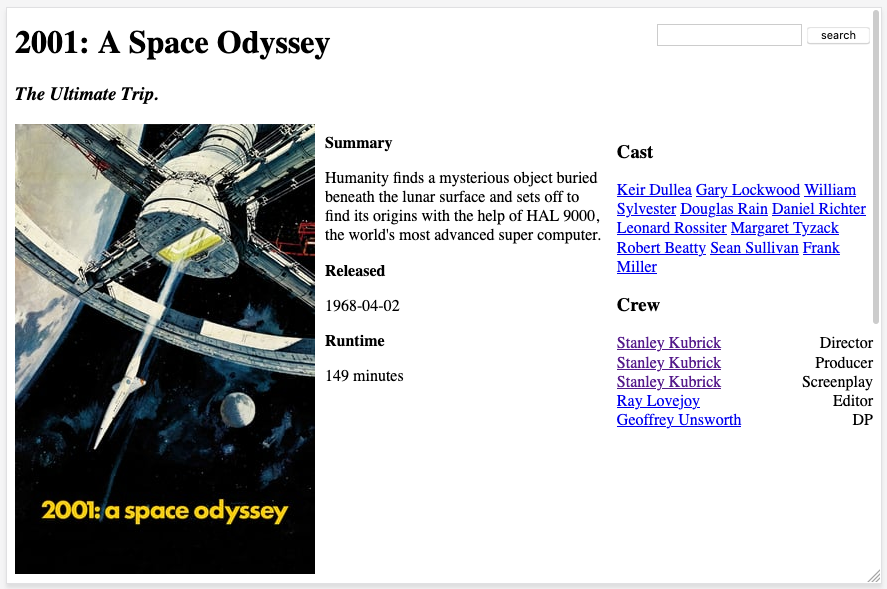This screenshot has width=887, height=589.
Task: Click the "Producer" role label
Action: tap(843, 363)
